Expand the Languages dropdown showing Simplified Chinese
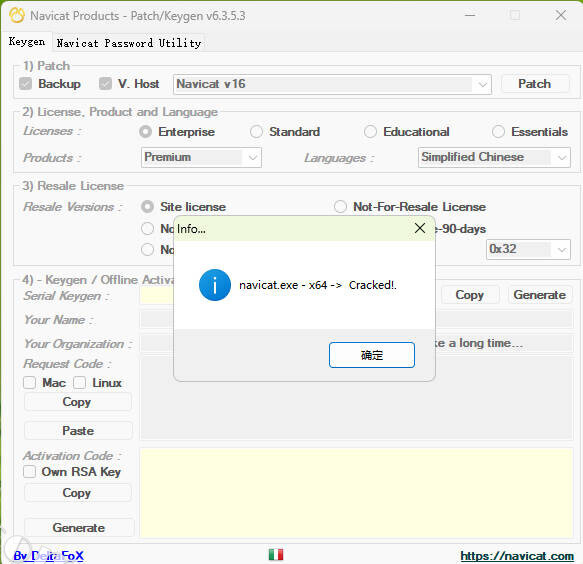The height and width of the screenshot is (564, 583). pos(494,157)
